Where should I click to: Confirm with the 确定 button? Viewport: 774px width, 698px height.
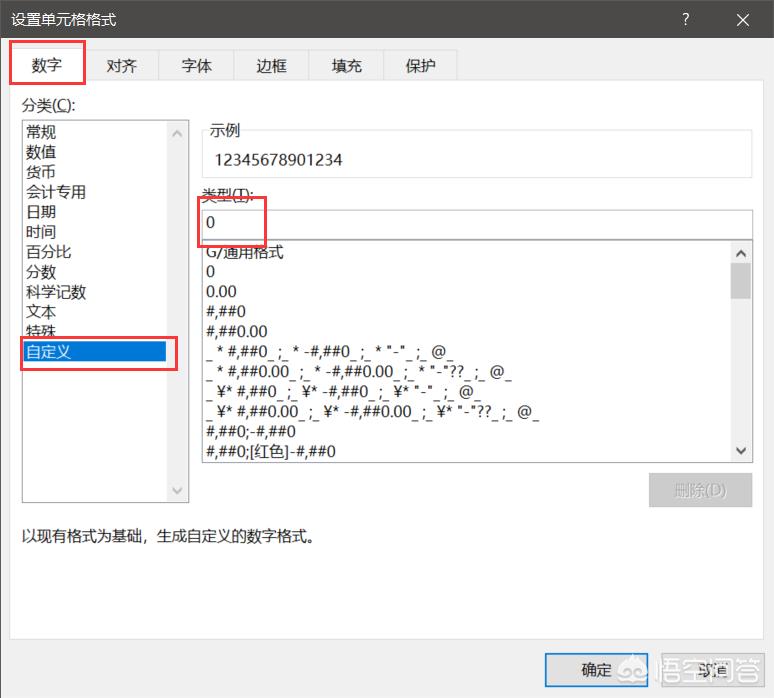pos(596,670)
